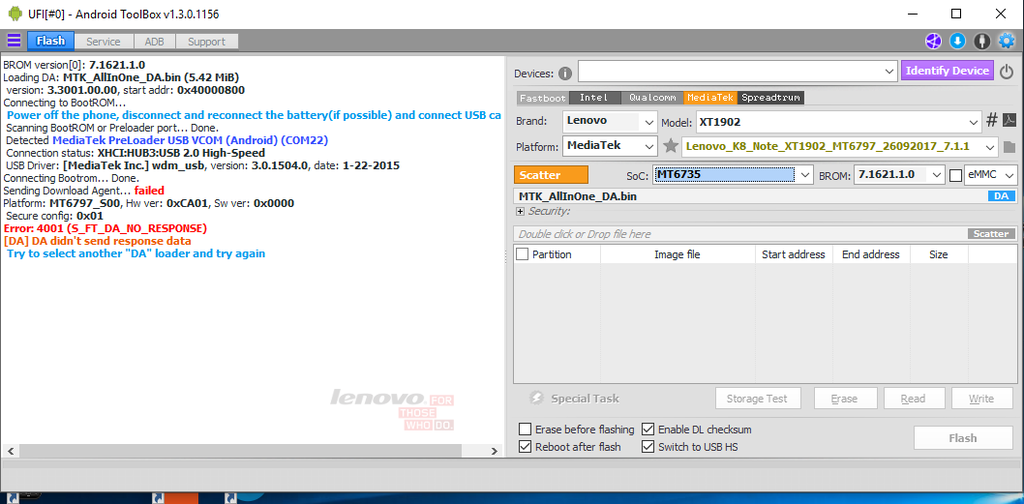Open the Platform dropdown showing MediaTek
This screenshot has width=1024, height=504.
click(648, 146)
